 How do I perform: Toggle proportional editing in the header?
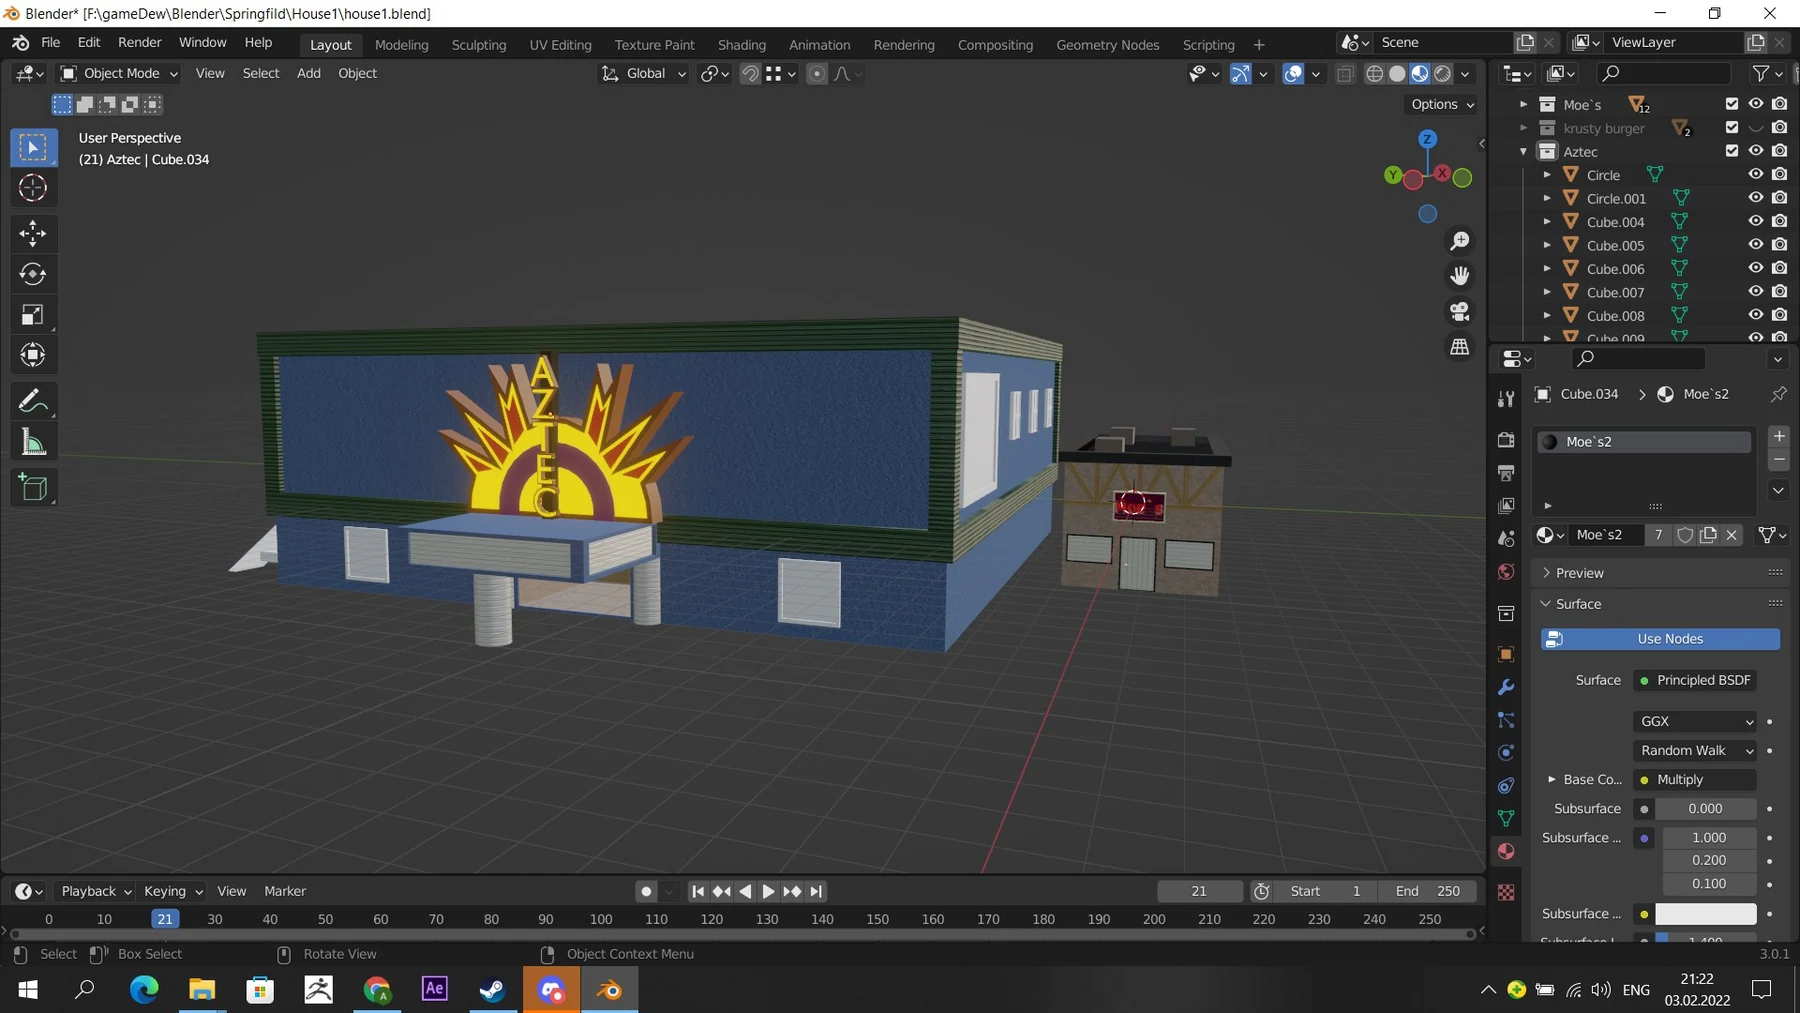(x=817, y=74)
